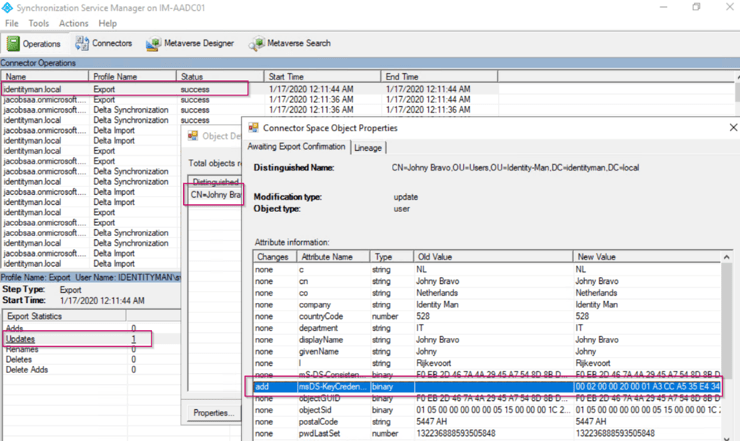
Task: Click the Updates export statistics link
Action: pyautogui.click(x=20, y=340)
